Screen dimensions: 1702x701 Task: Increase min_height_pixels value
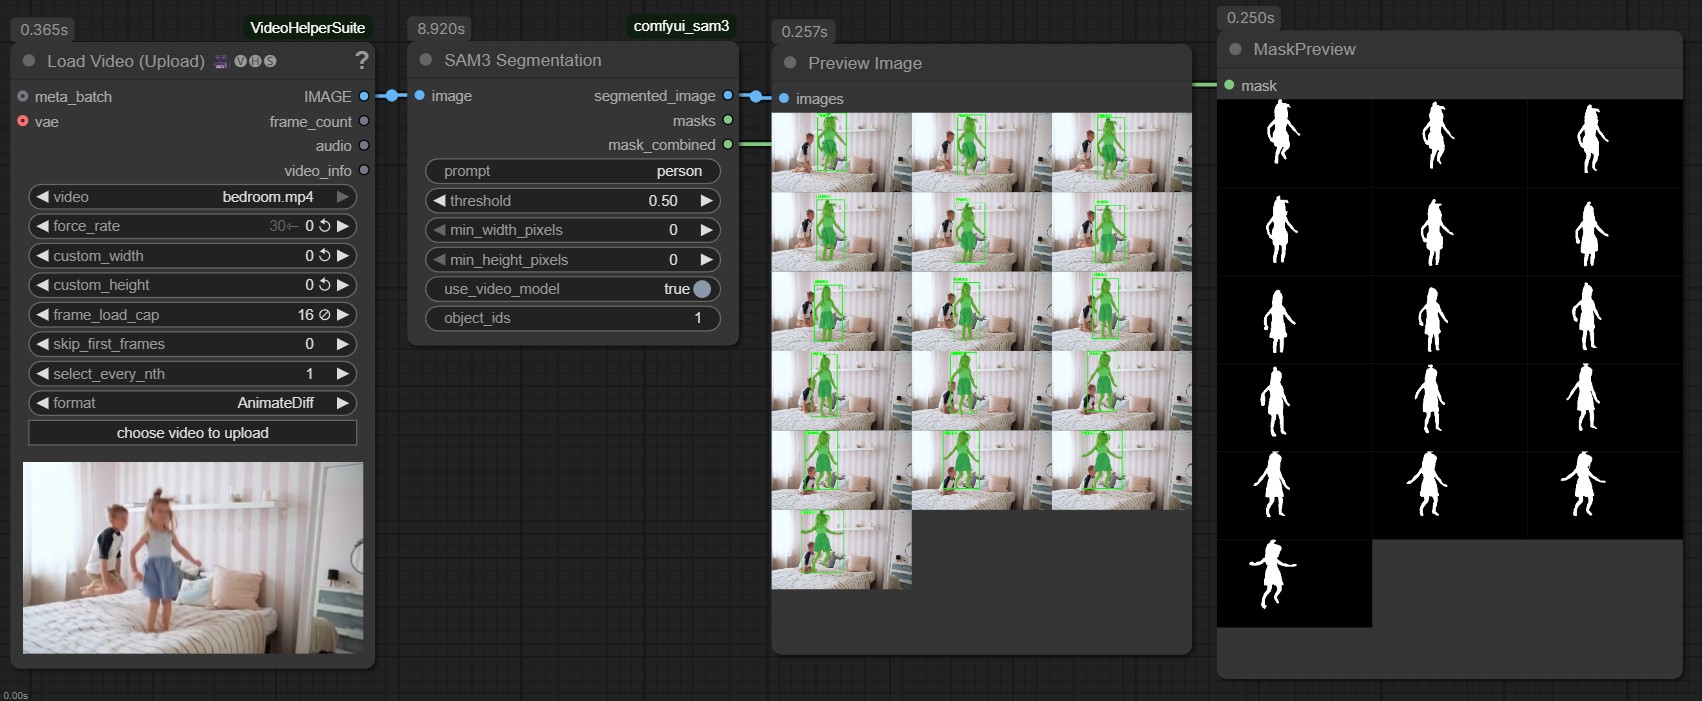(x=707, y=260)
